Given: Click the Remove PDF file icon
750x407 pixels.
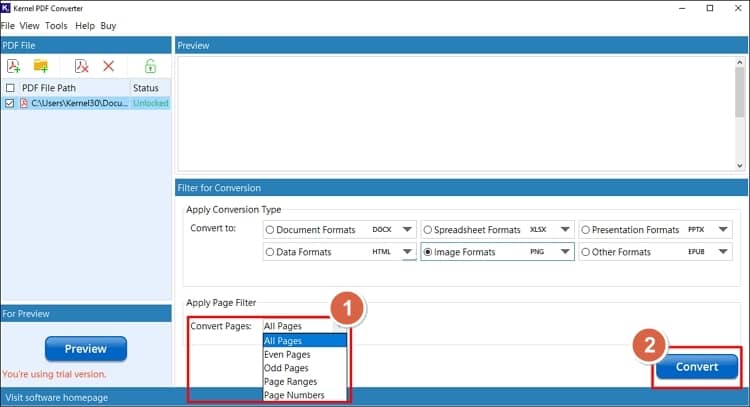Looking at the screenshot, I should (81, 66).
